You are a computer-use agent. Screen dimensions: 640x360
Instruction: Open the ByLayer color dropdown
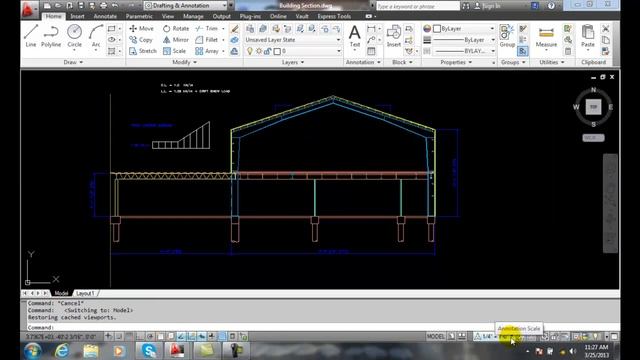[x=464, y=29]
